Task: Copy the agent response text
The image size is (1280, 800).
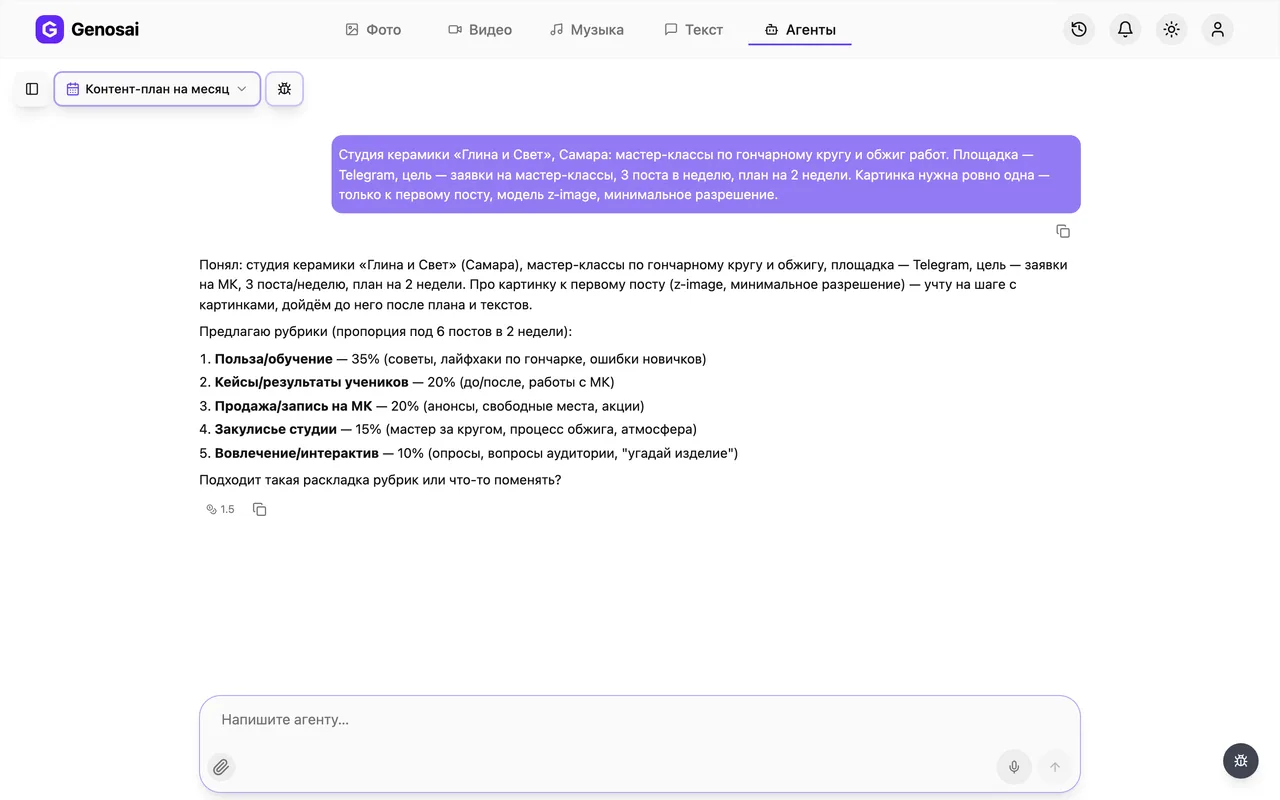Action: [x=259, y=509]
